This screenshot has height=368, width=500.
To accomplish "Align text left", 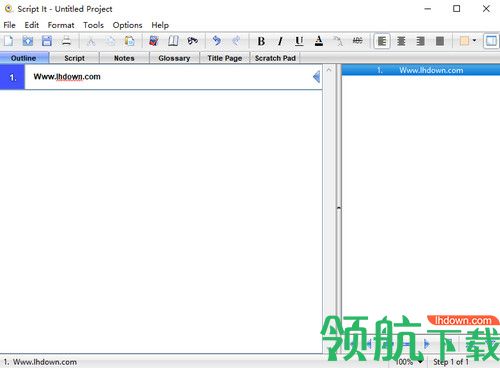I will click(x=382, y=41).
